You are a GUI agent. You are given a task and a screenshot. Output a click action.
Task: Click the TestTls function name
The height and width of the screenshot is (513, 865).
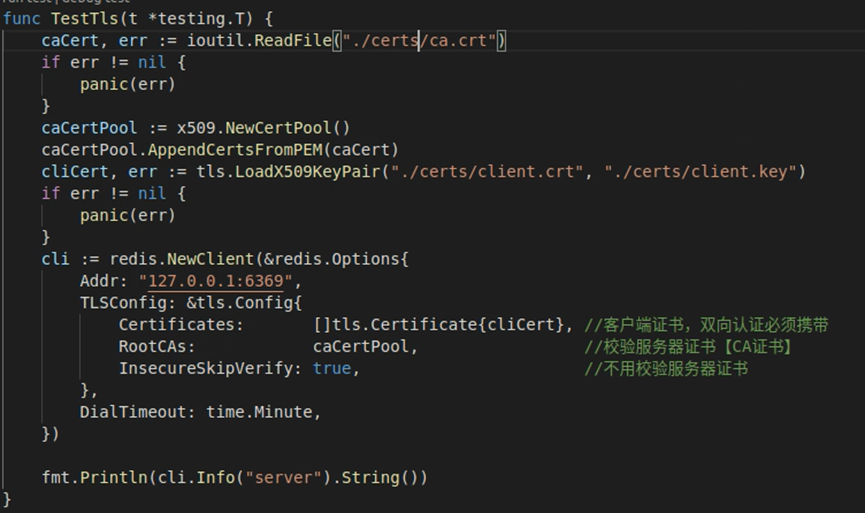coord(84,19)
